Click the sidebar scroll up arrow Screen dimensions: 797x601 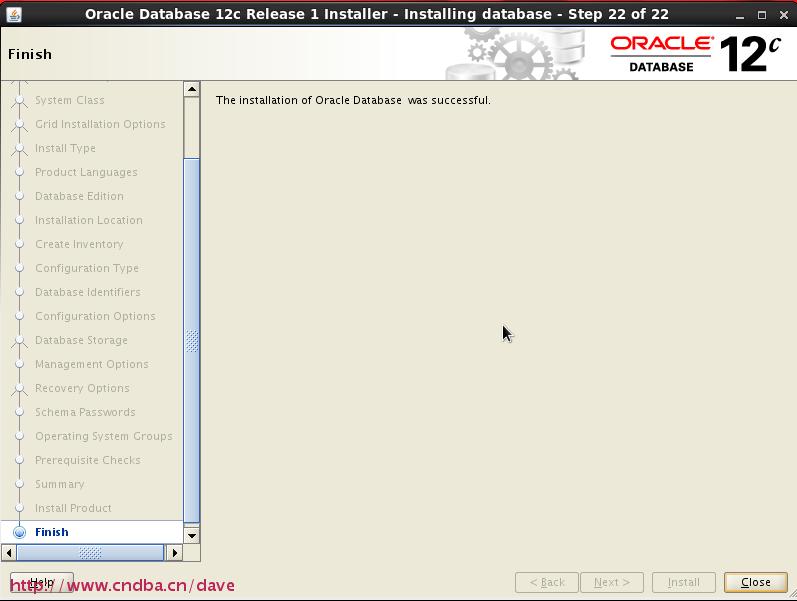click(x=192, y=89)
